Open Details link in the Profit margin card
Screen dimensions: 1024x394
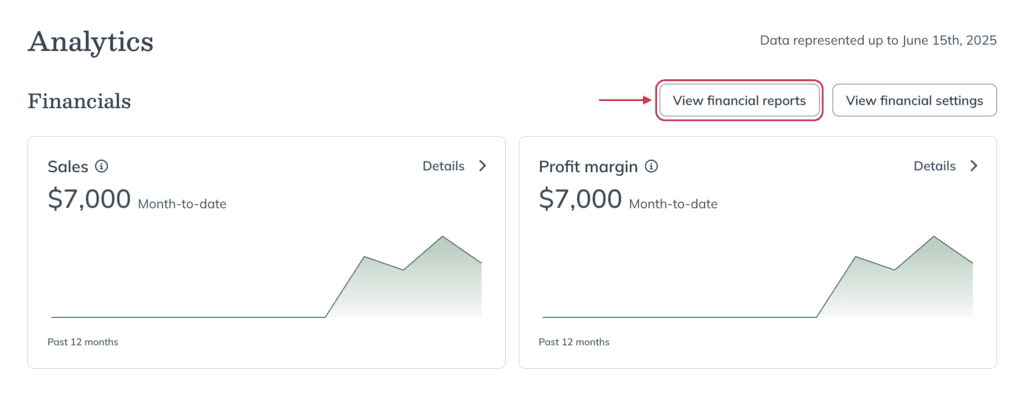click(935, 166)
